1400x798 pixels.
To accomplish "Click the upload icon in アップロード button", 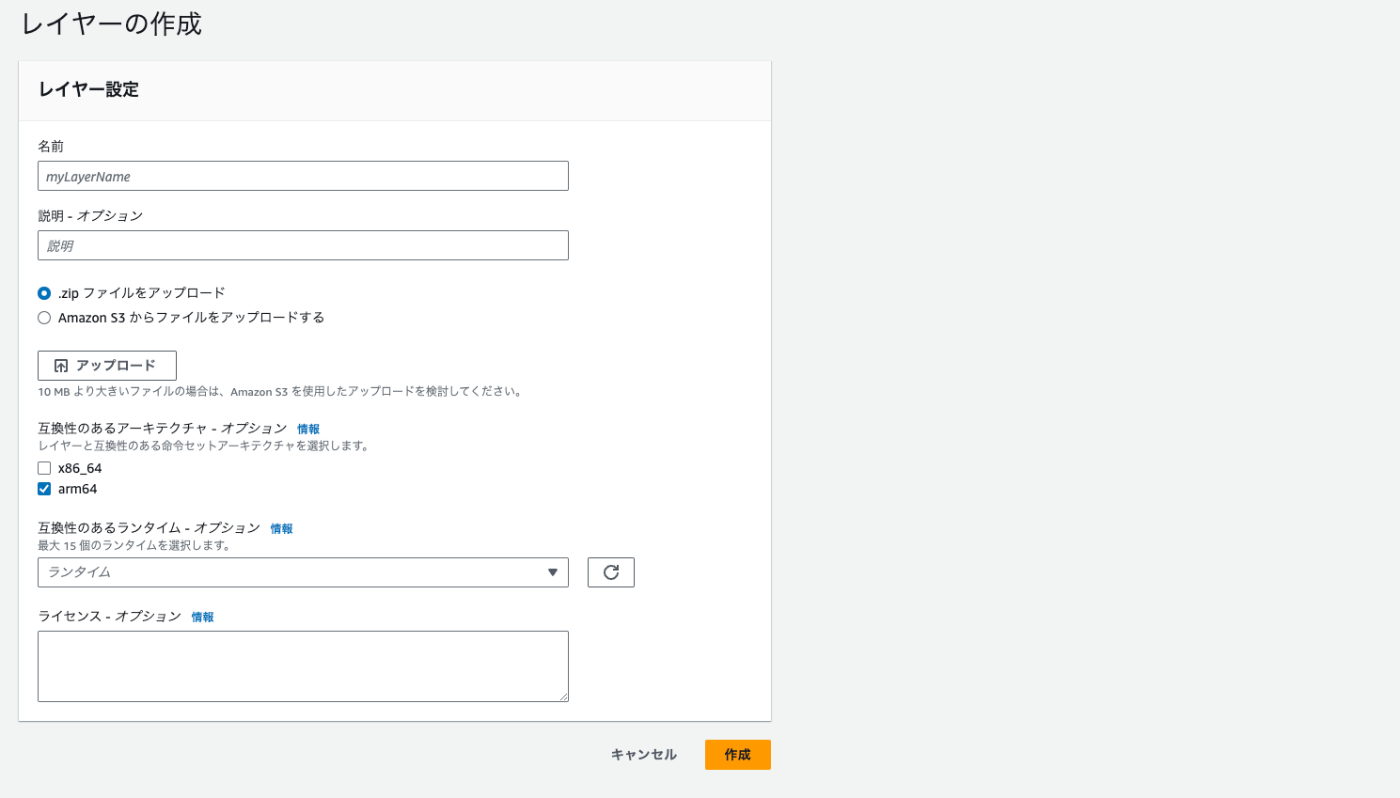I will [61, 365].
